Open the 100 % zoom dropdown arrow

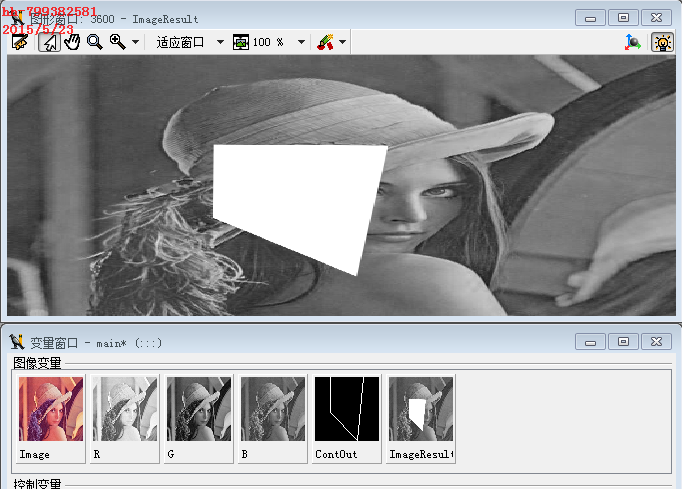tap(301, 42)
